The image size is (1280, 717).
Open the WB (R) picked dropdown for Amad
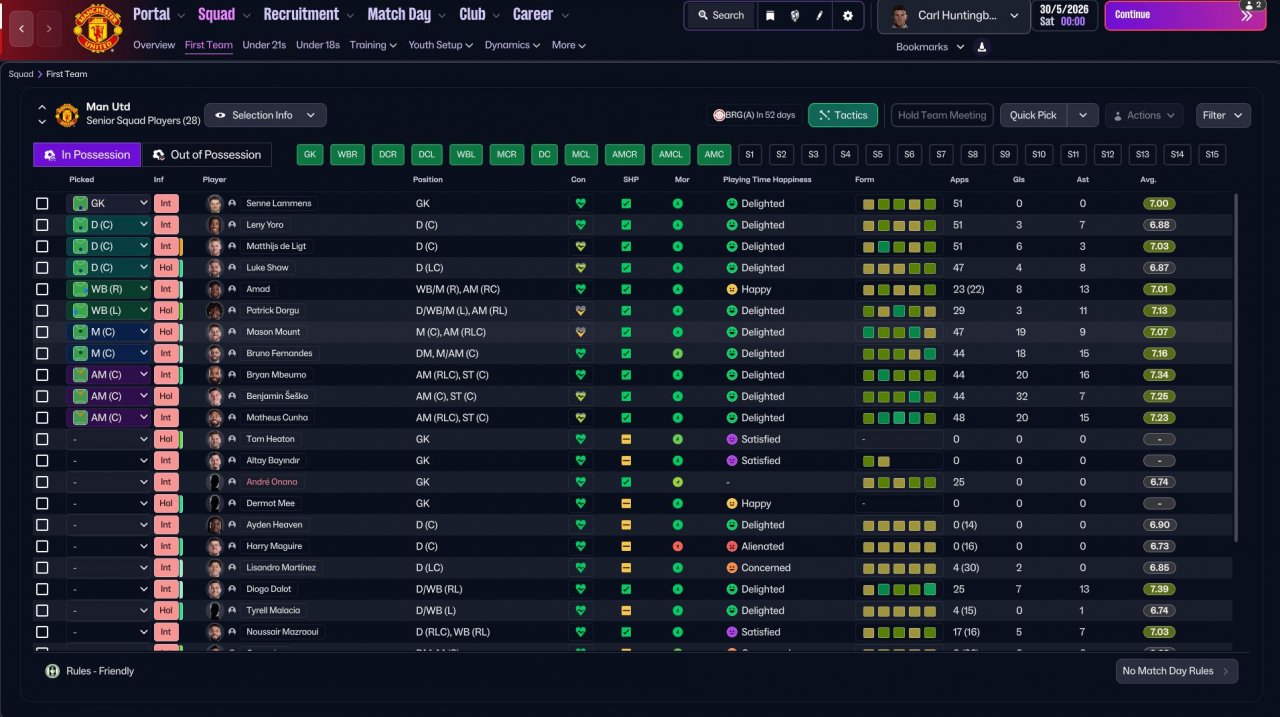click(109, 289)
